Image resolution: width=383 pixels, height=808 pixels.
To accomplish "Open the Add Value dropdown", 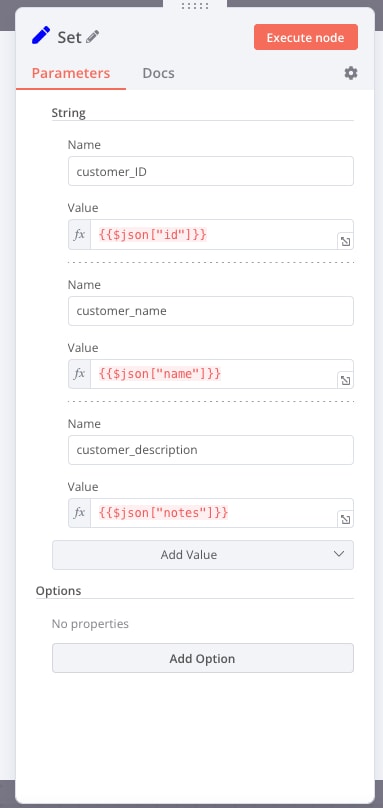I will pos(203,554).
